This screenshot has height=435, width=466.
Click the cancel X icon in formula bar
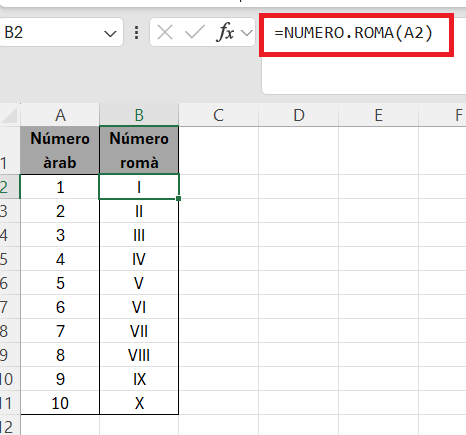[x=165, y=33]
